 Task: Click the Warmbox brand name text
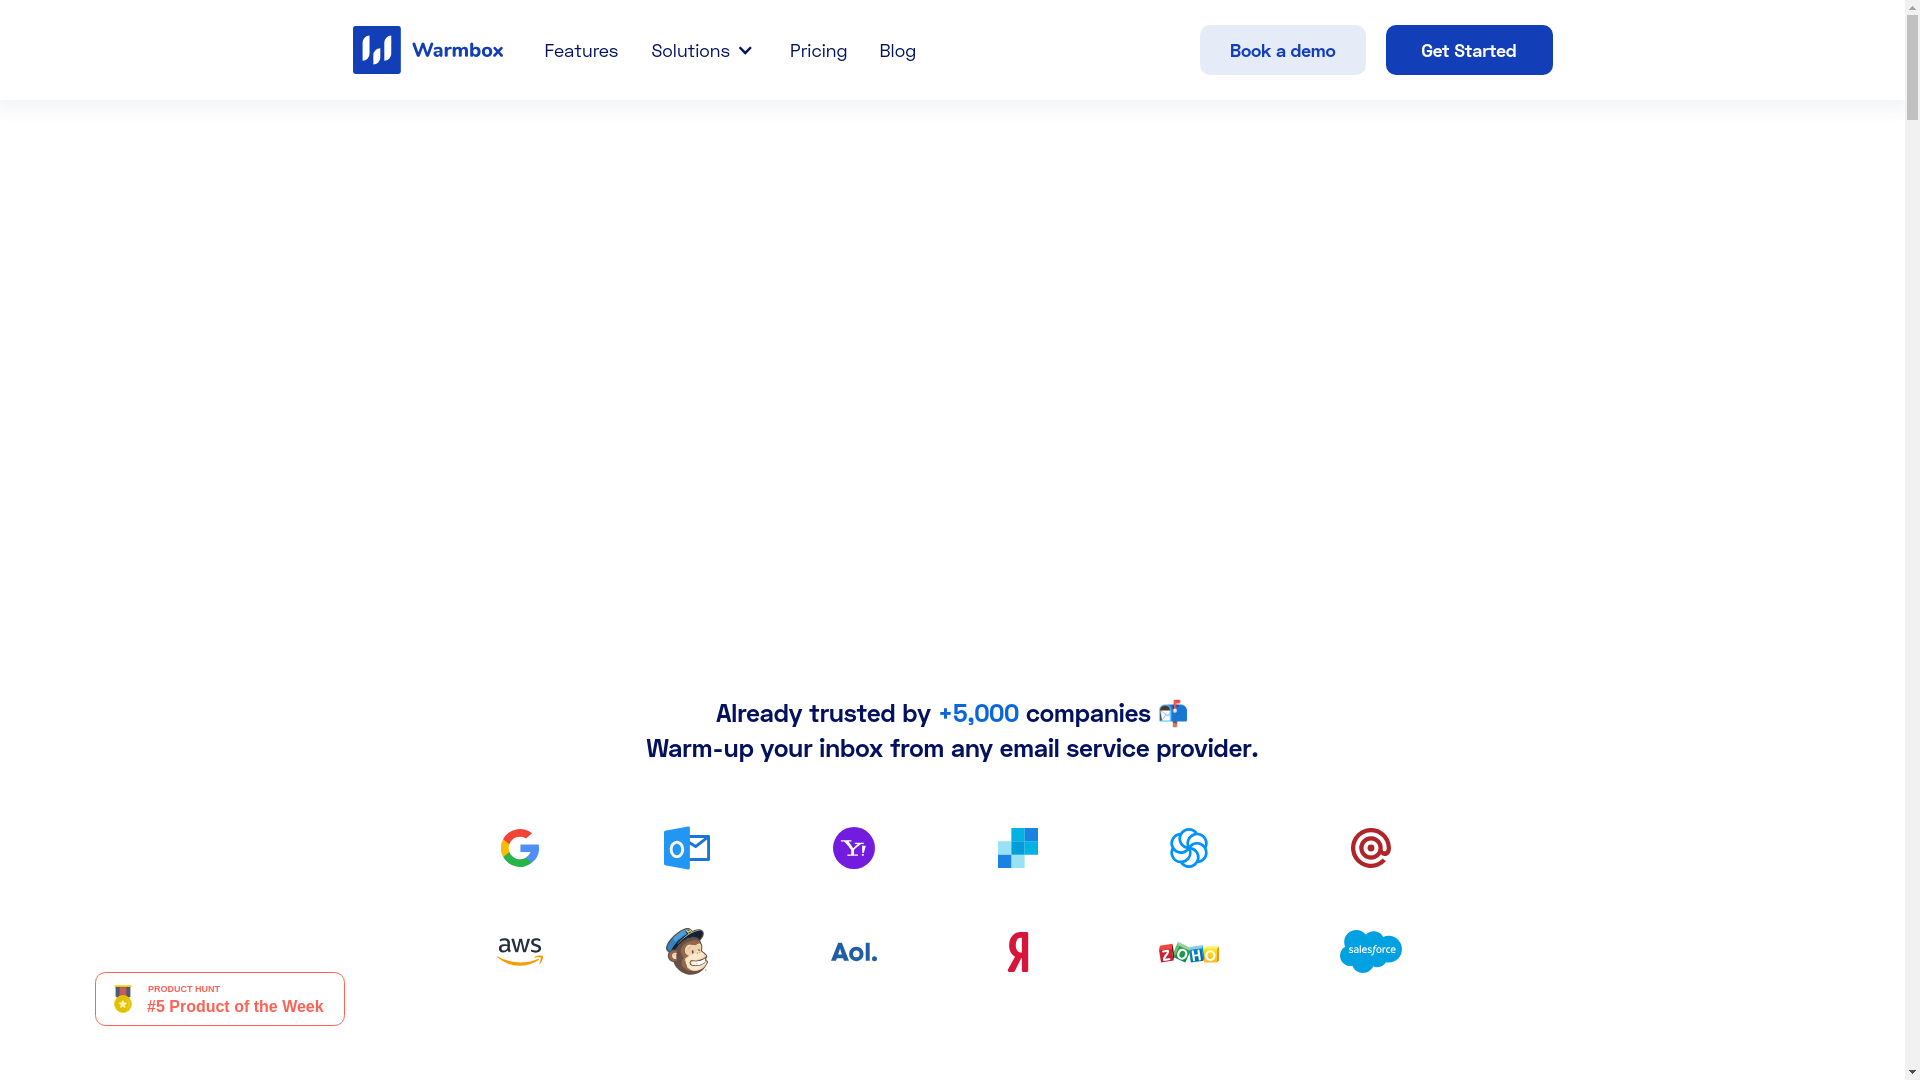(x=457, y=50)
